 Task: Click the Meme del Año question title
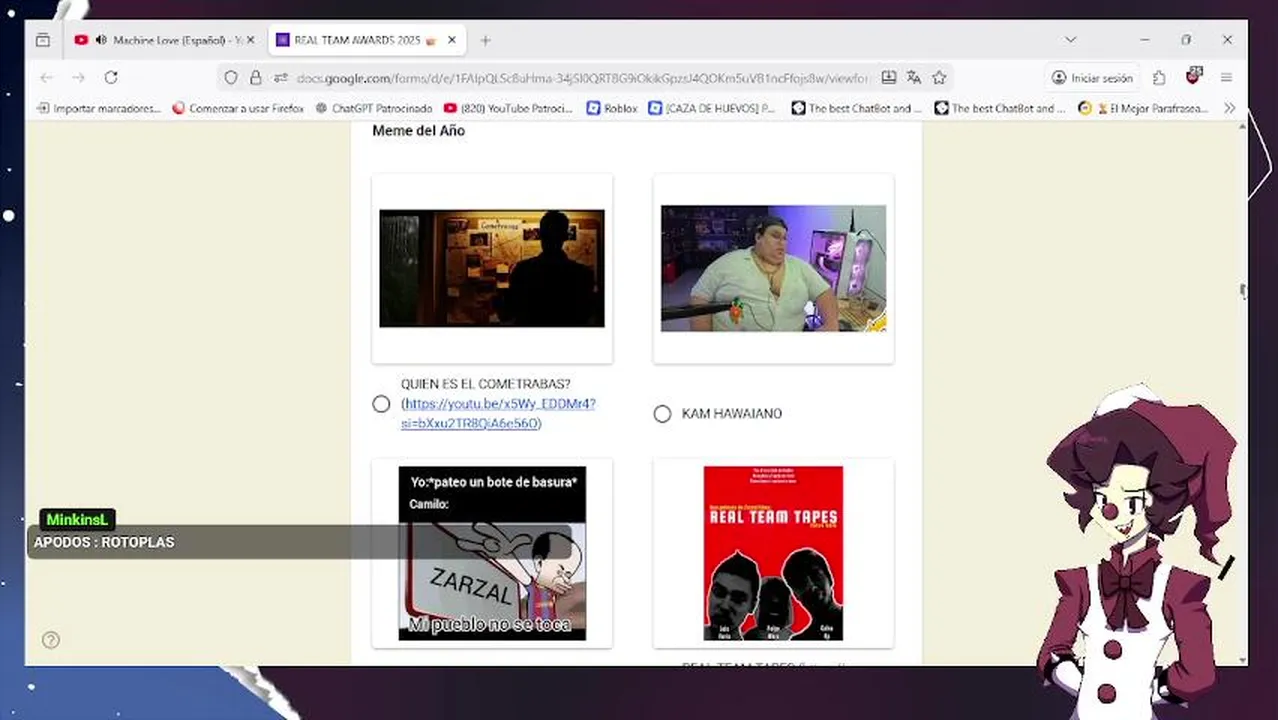pos(418,131)
